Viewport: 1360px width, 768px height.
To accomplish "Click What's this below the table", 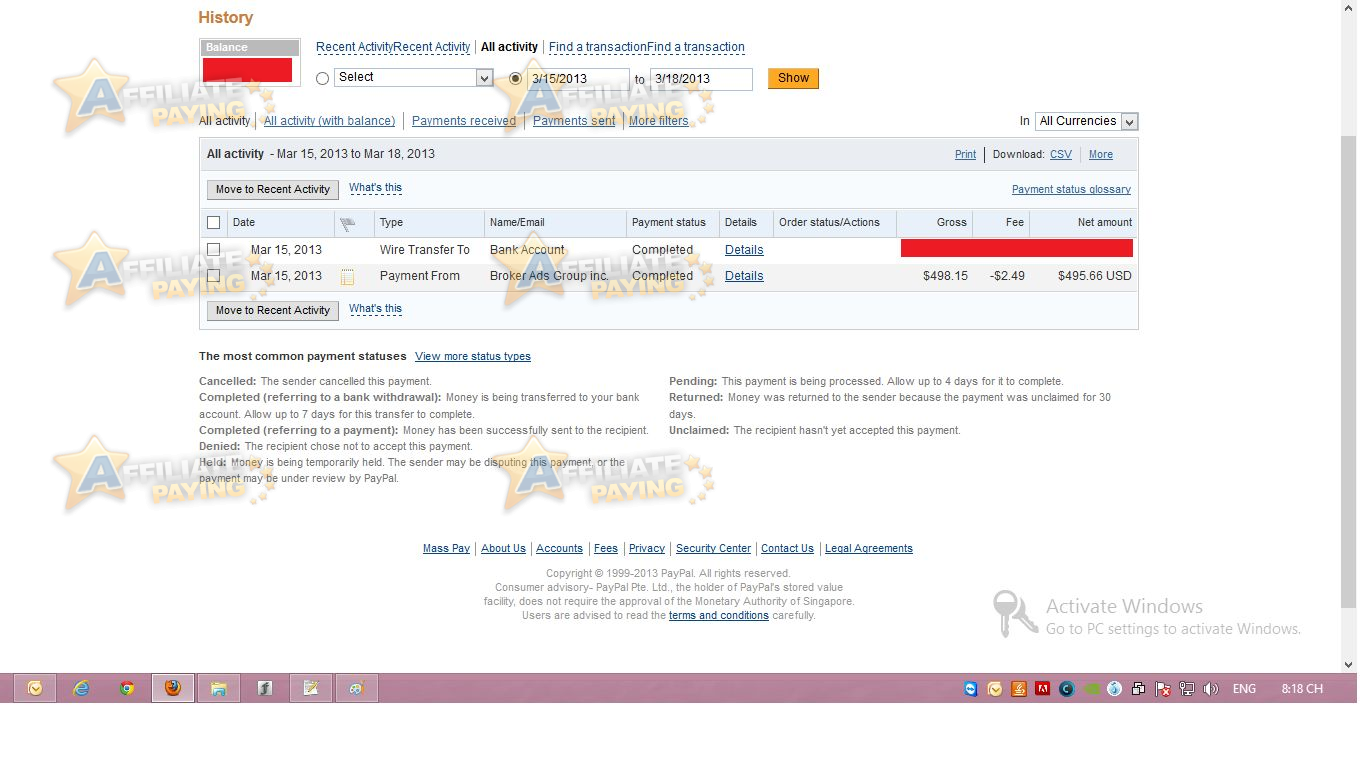I will click(375, 309).
